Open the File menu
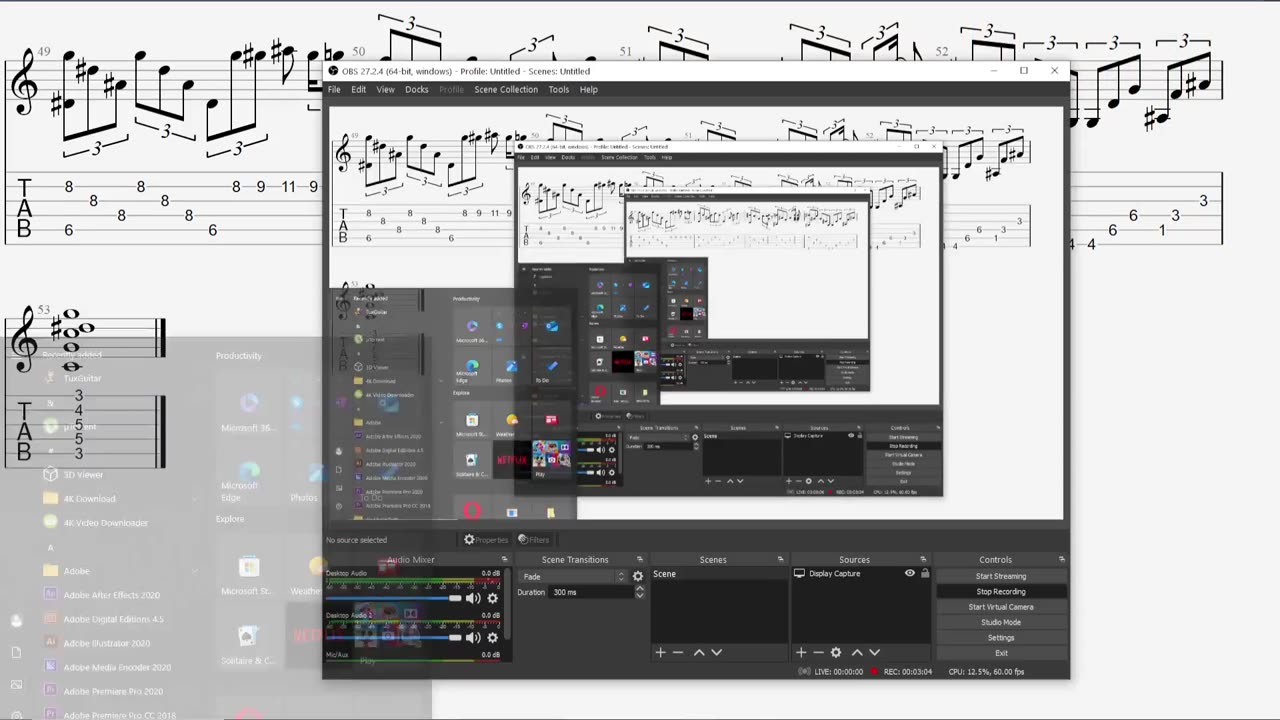1280x720 pixels. tap(334, 90)
